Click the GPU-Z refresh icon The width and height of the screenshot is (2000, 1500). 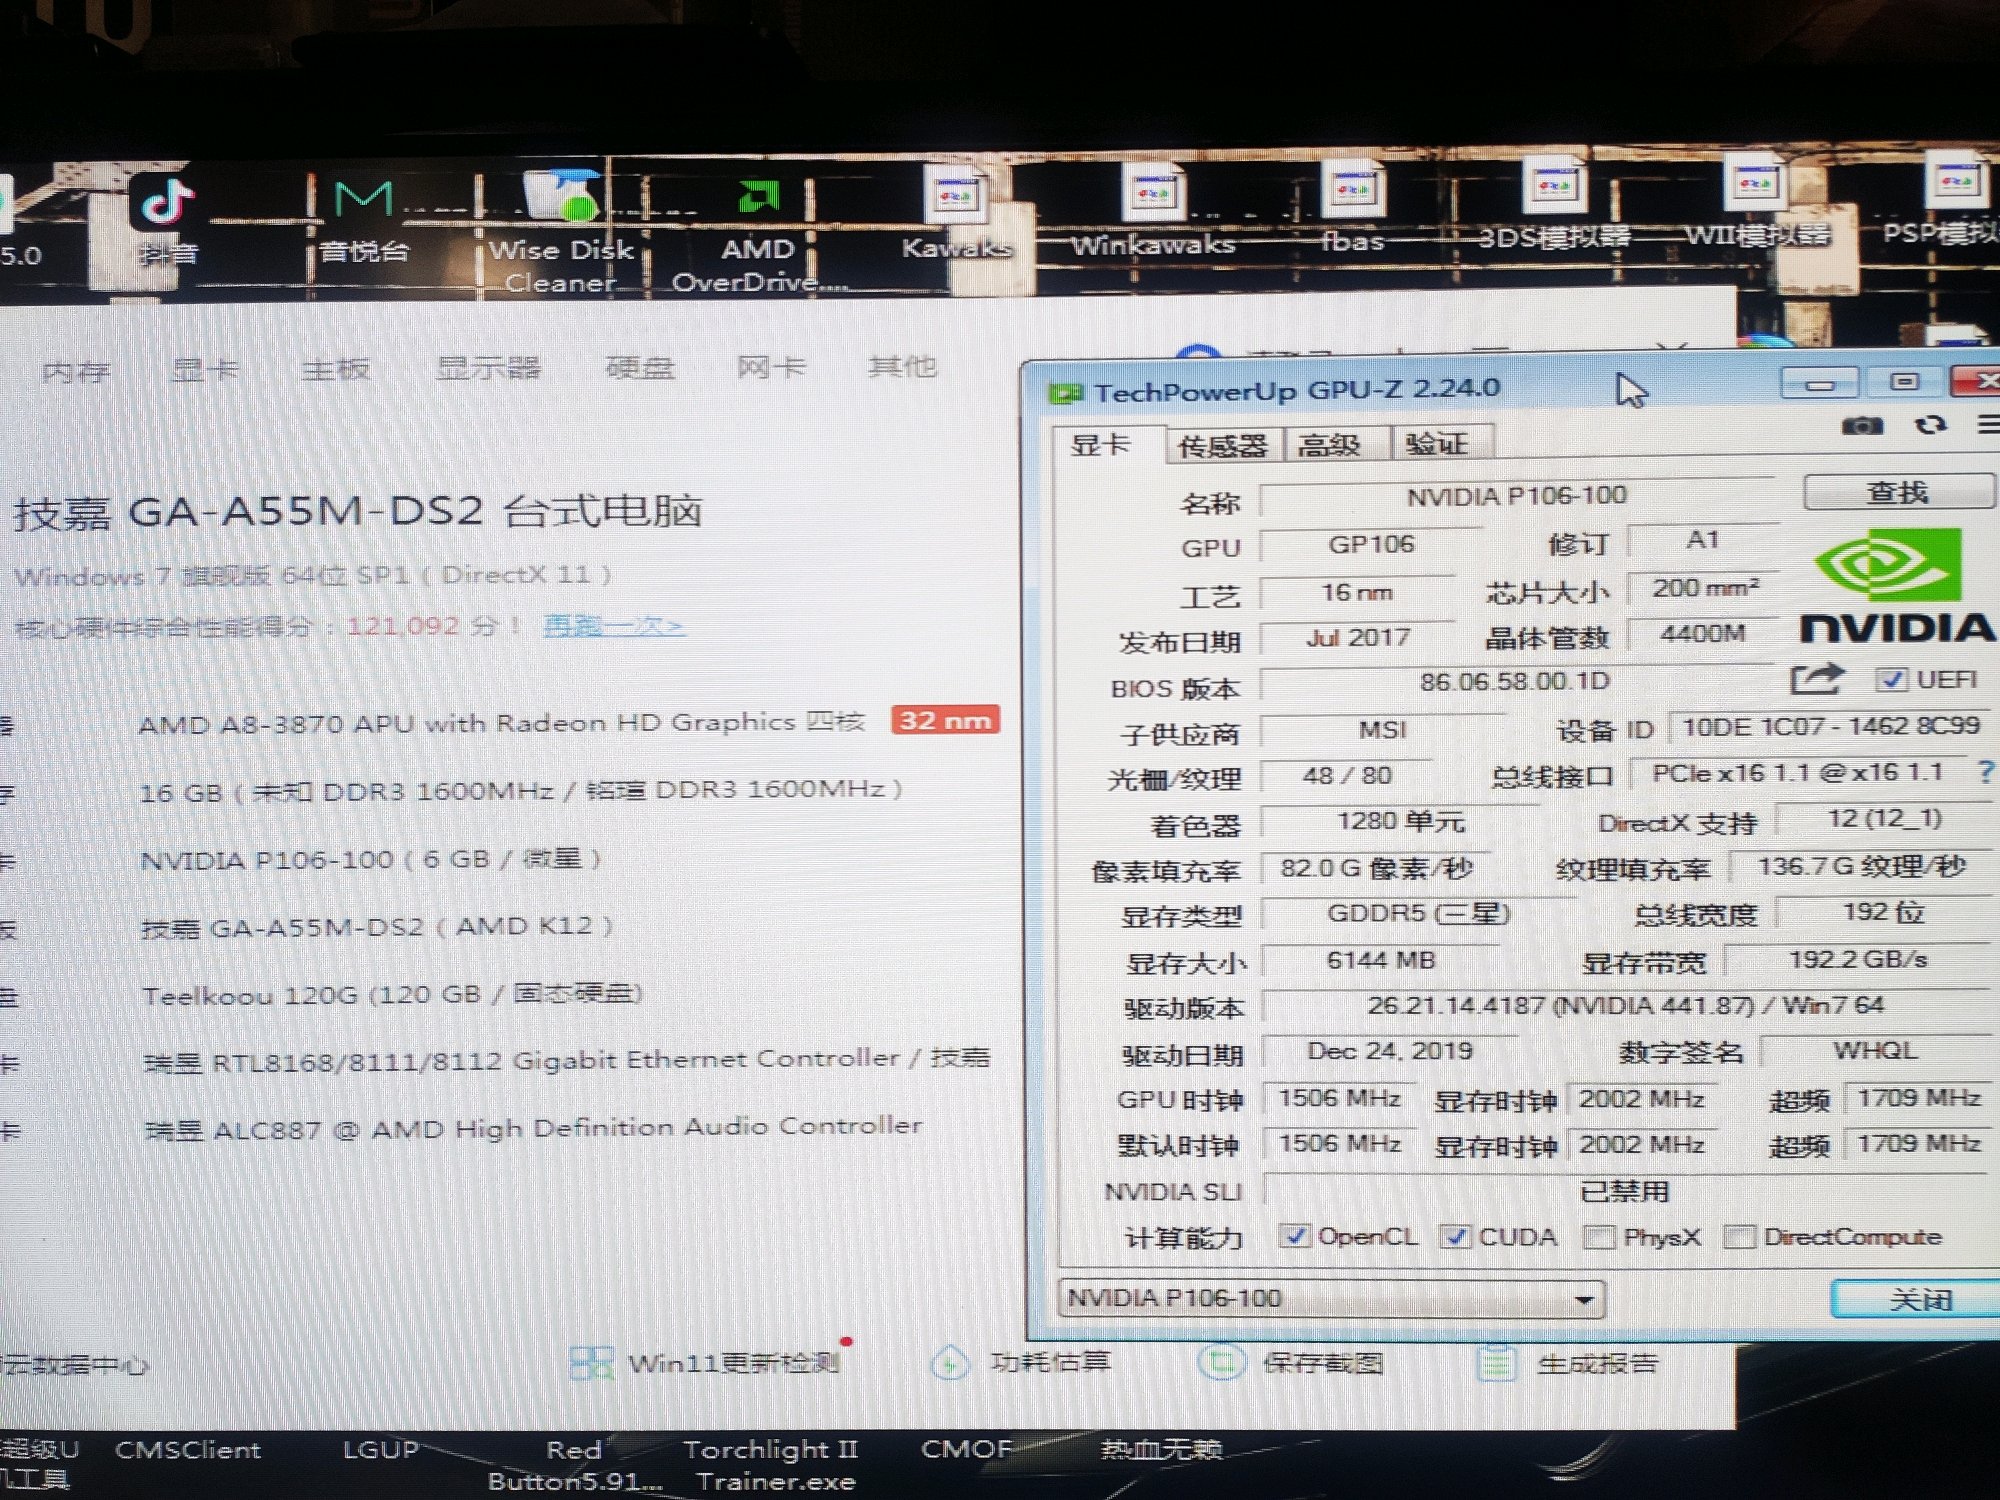click(x=1930, y=425)
